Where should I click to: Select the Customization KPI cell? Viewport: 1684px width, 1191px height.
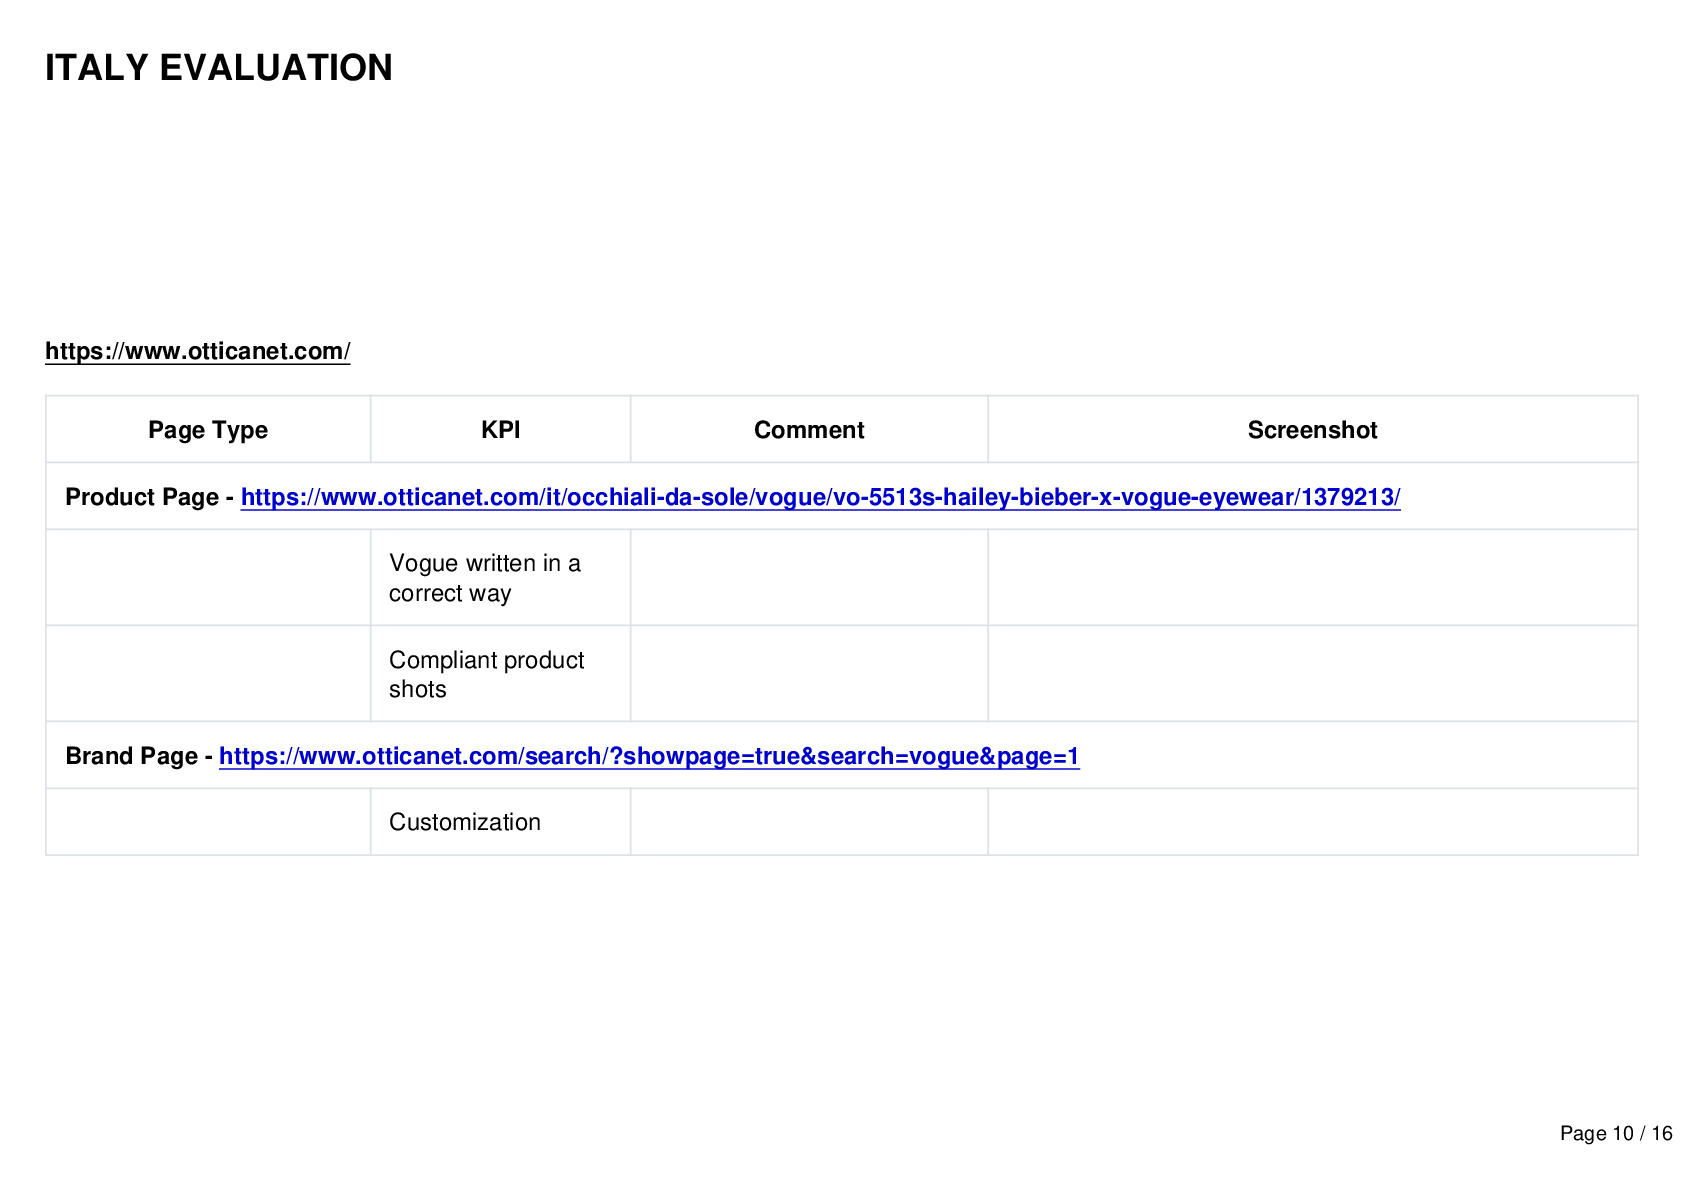(x=500, y=822)
